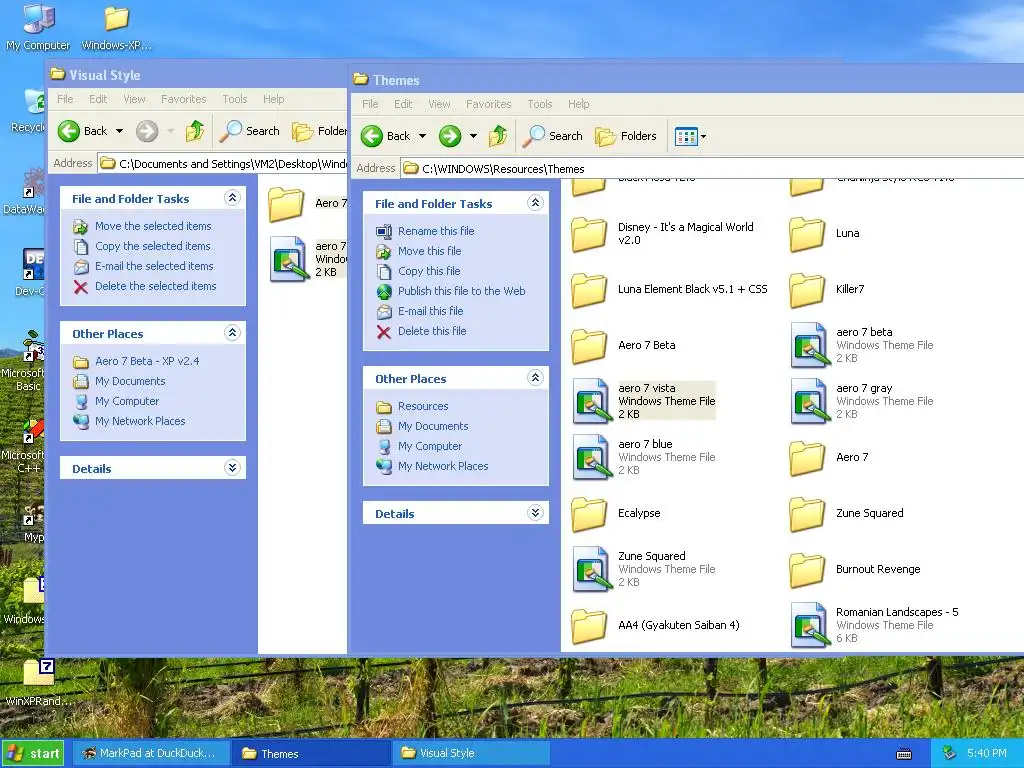Open My Network Places in Themes window

click(x=443, y=466)
